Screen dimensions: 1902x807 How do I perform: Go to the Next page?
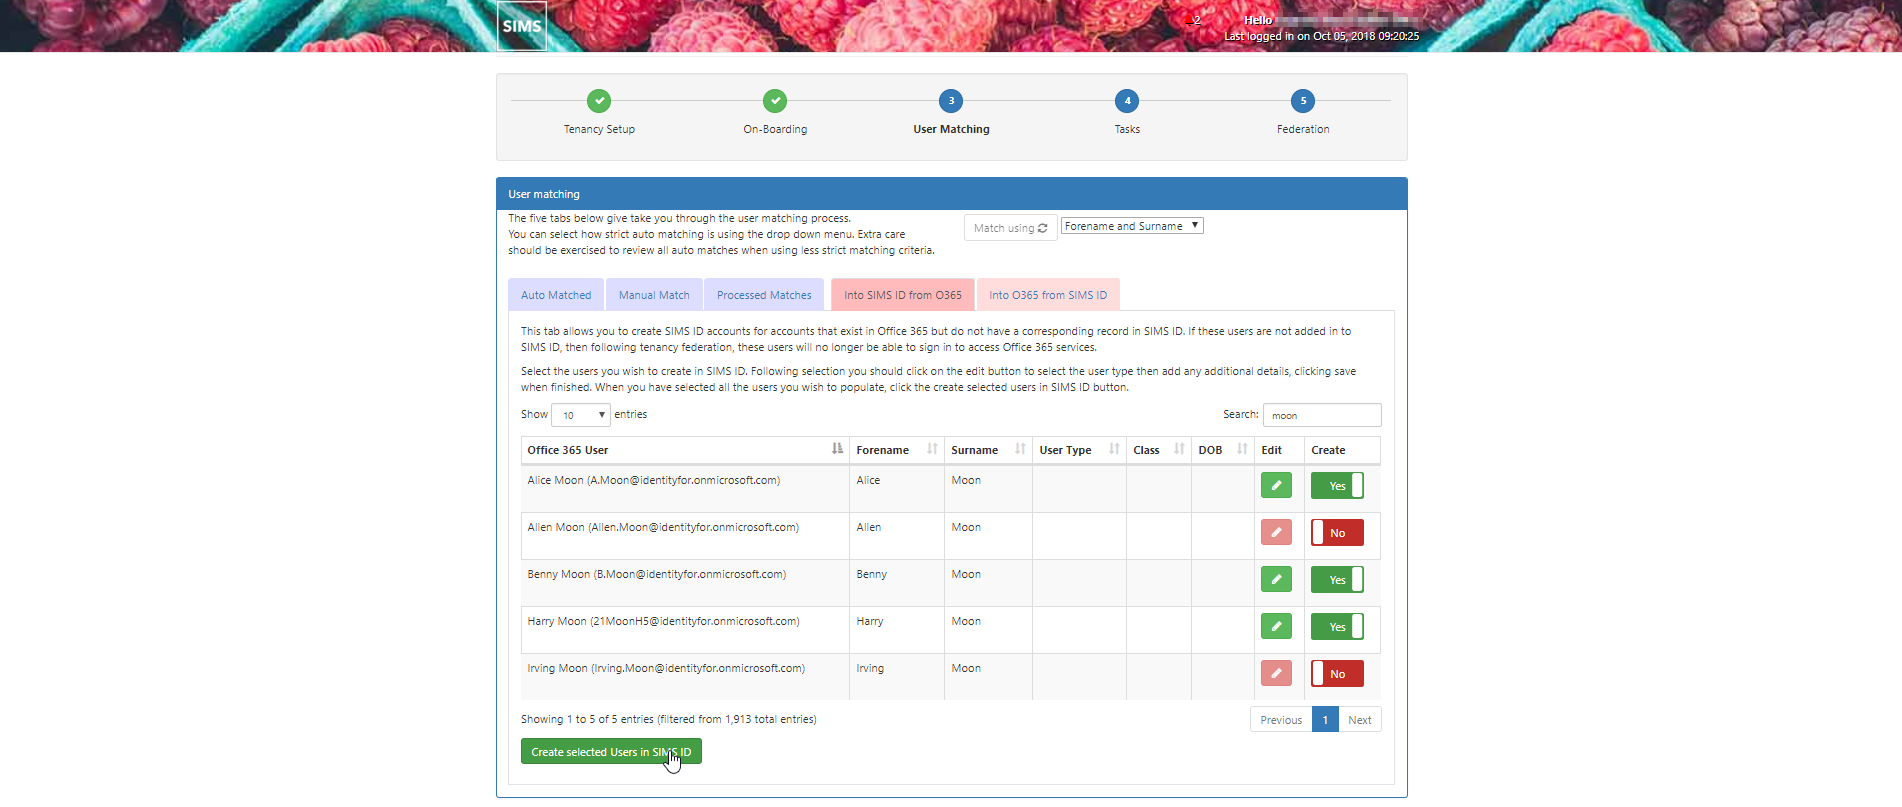coord(1360,720)
